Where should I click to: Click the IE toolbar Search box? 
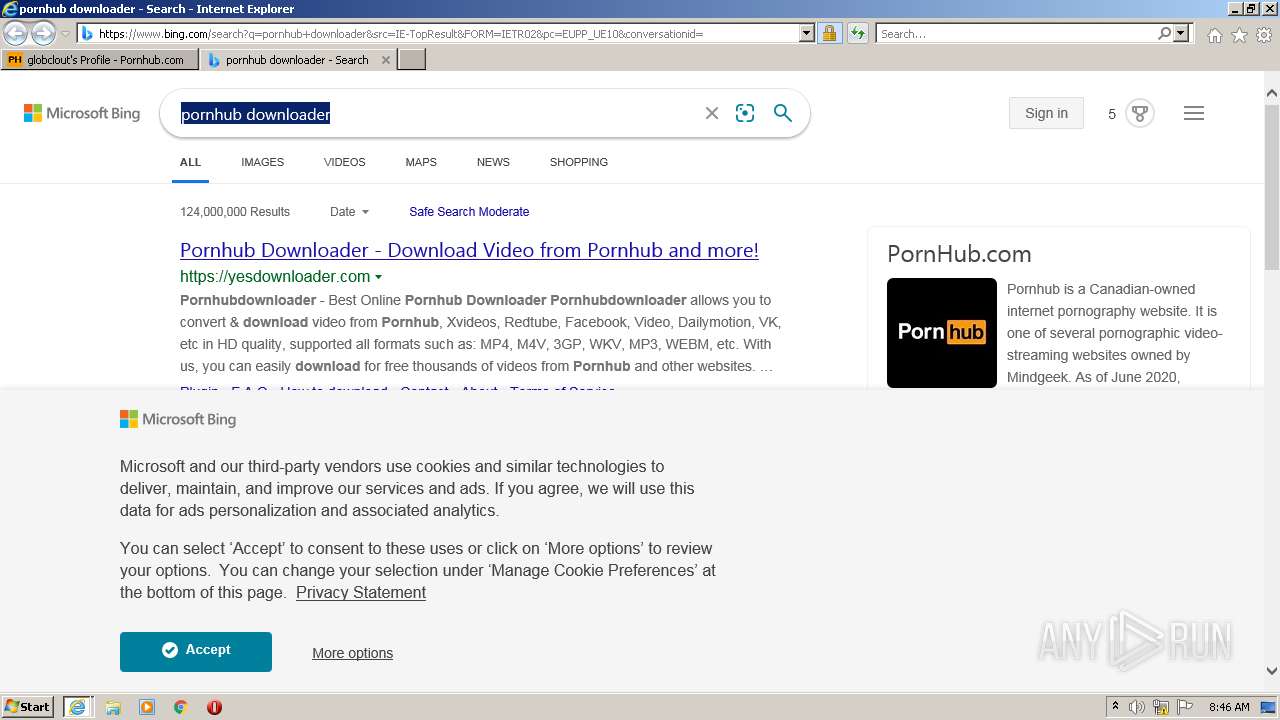[x=1016, y=34]
